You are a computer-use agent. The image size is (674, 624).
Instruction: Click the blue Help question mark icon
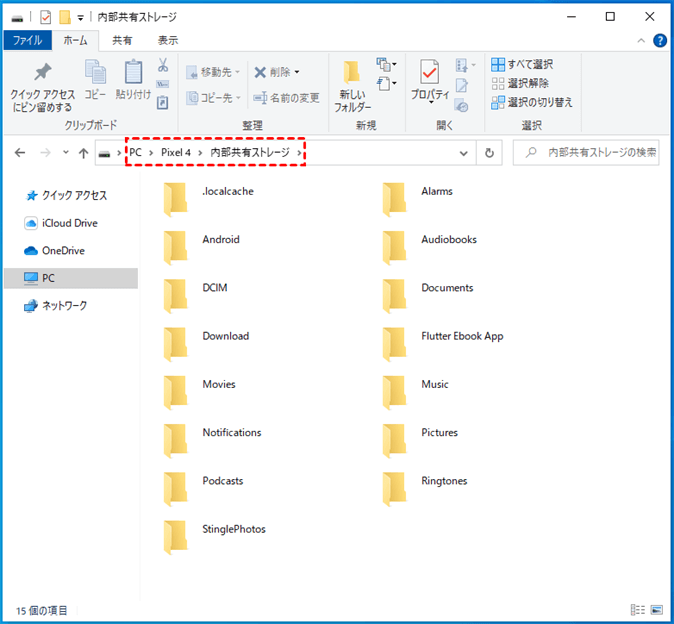[659, 41]
